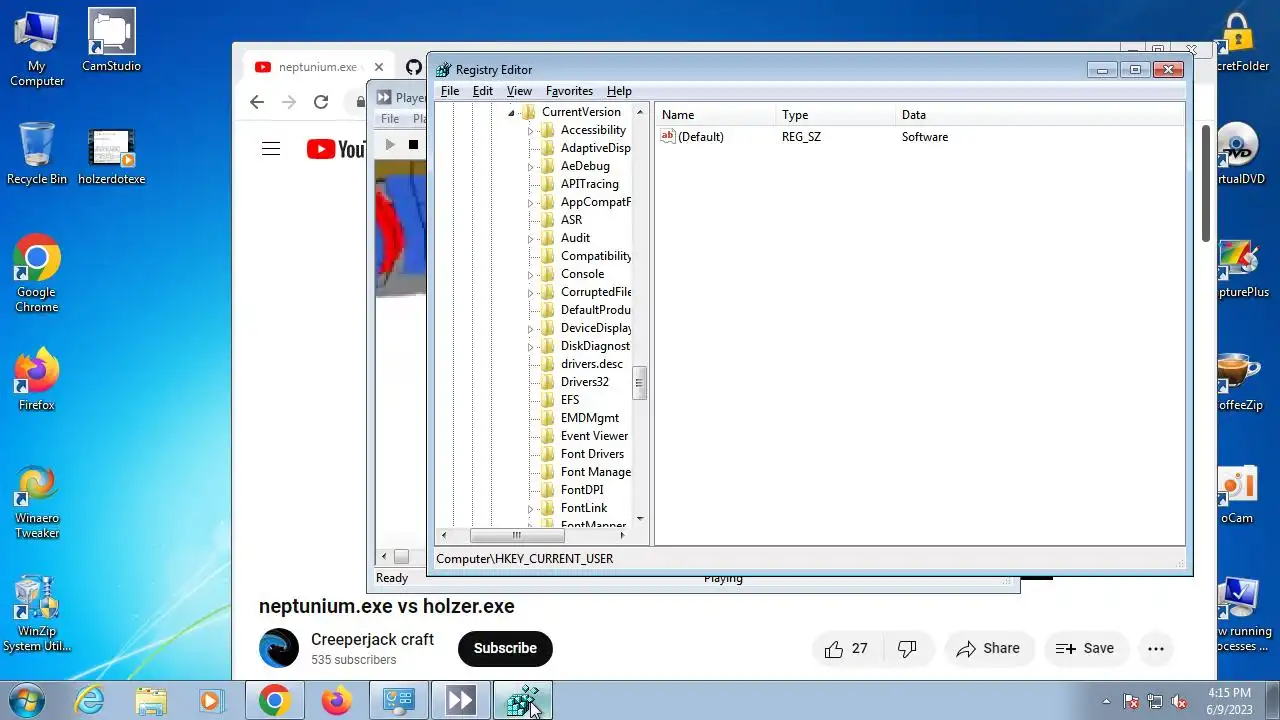Expand the Accessibility registry key

531,131
